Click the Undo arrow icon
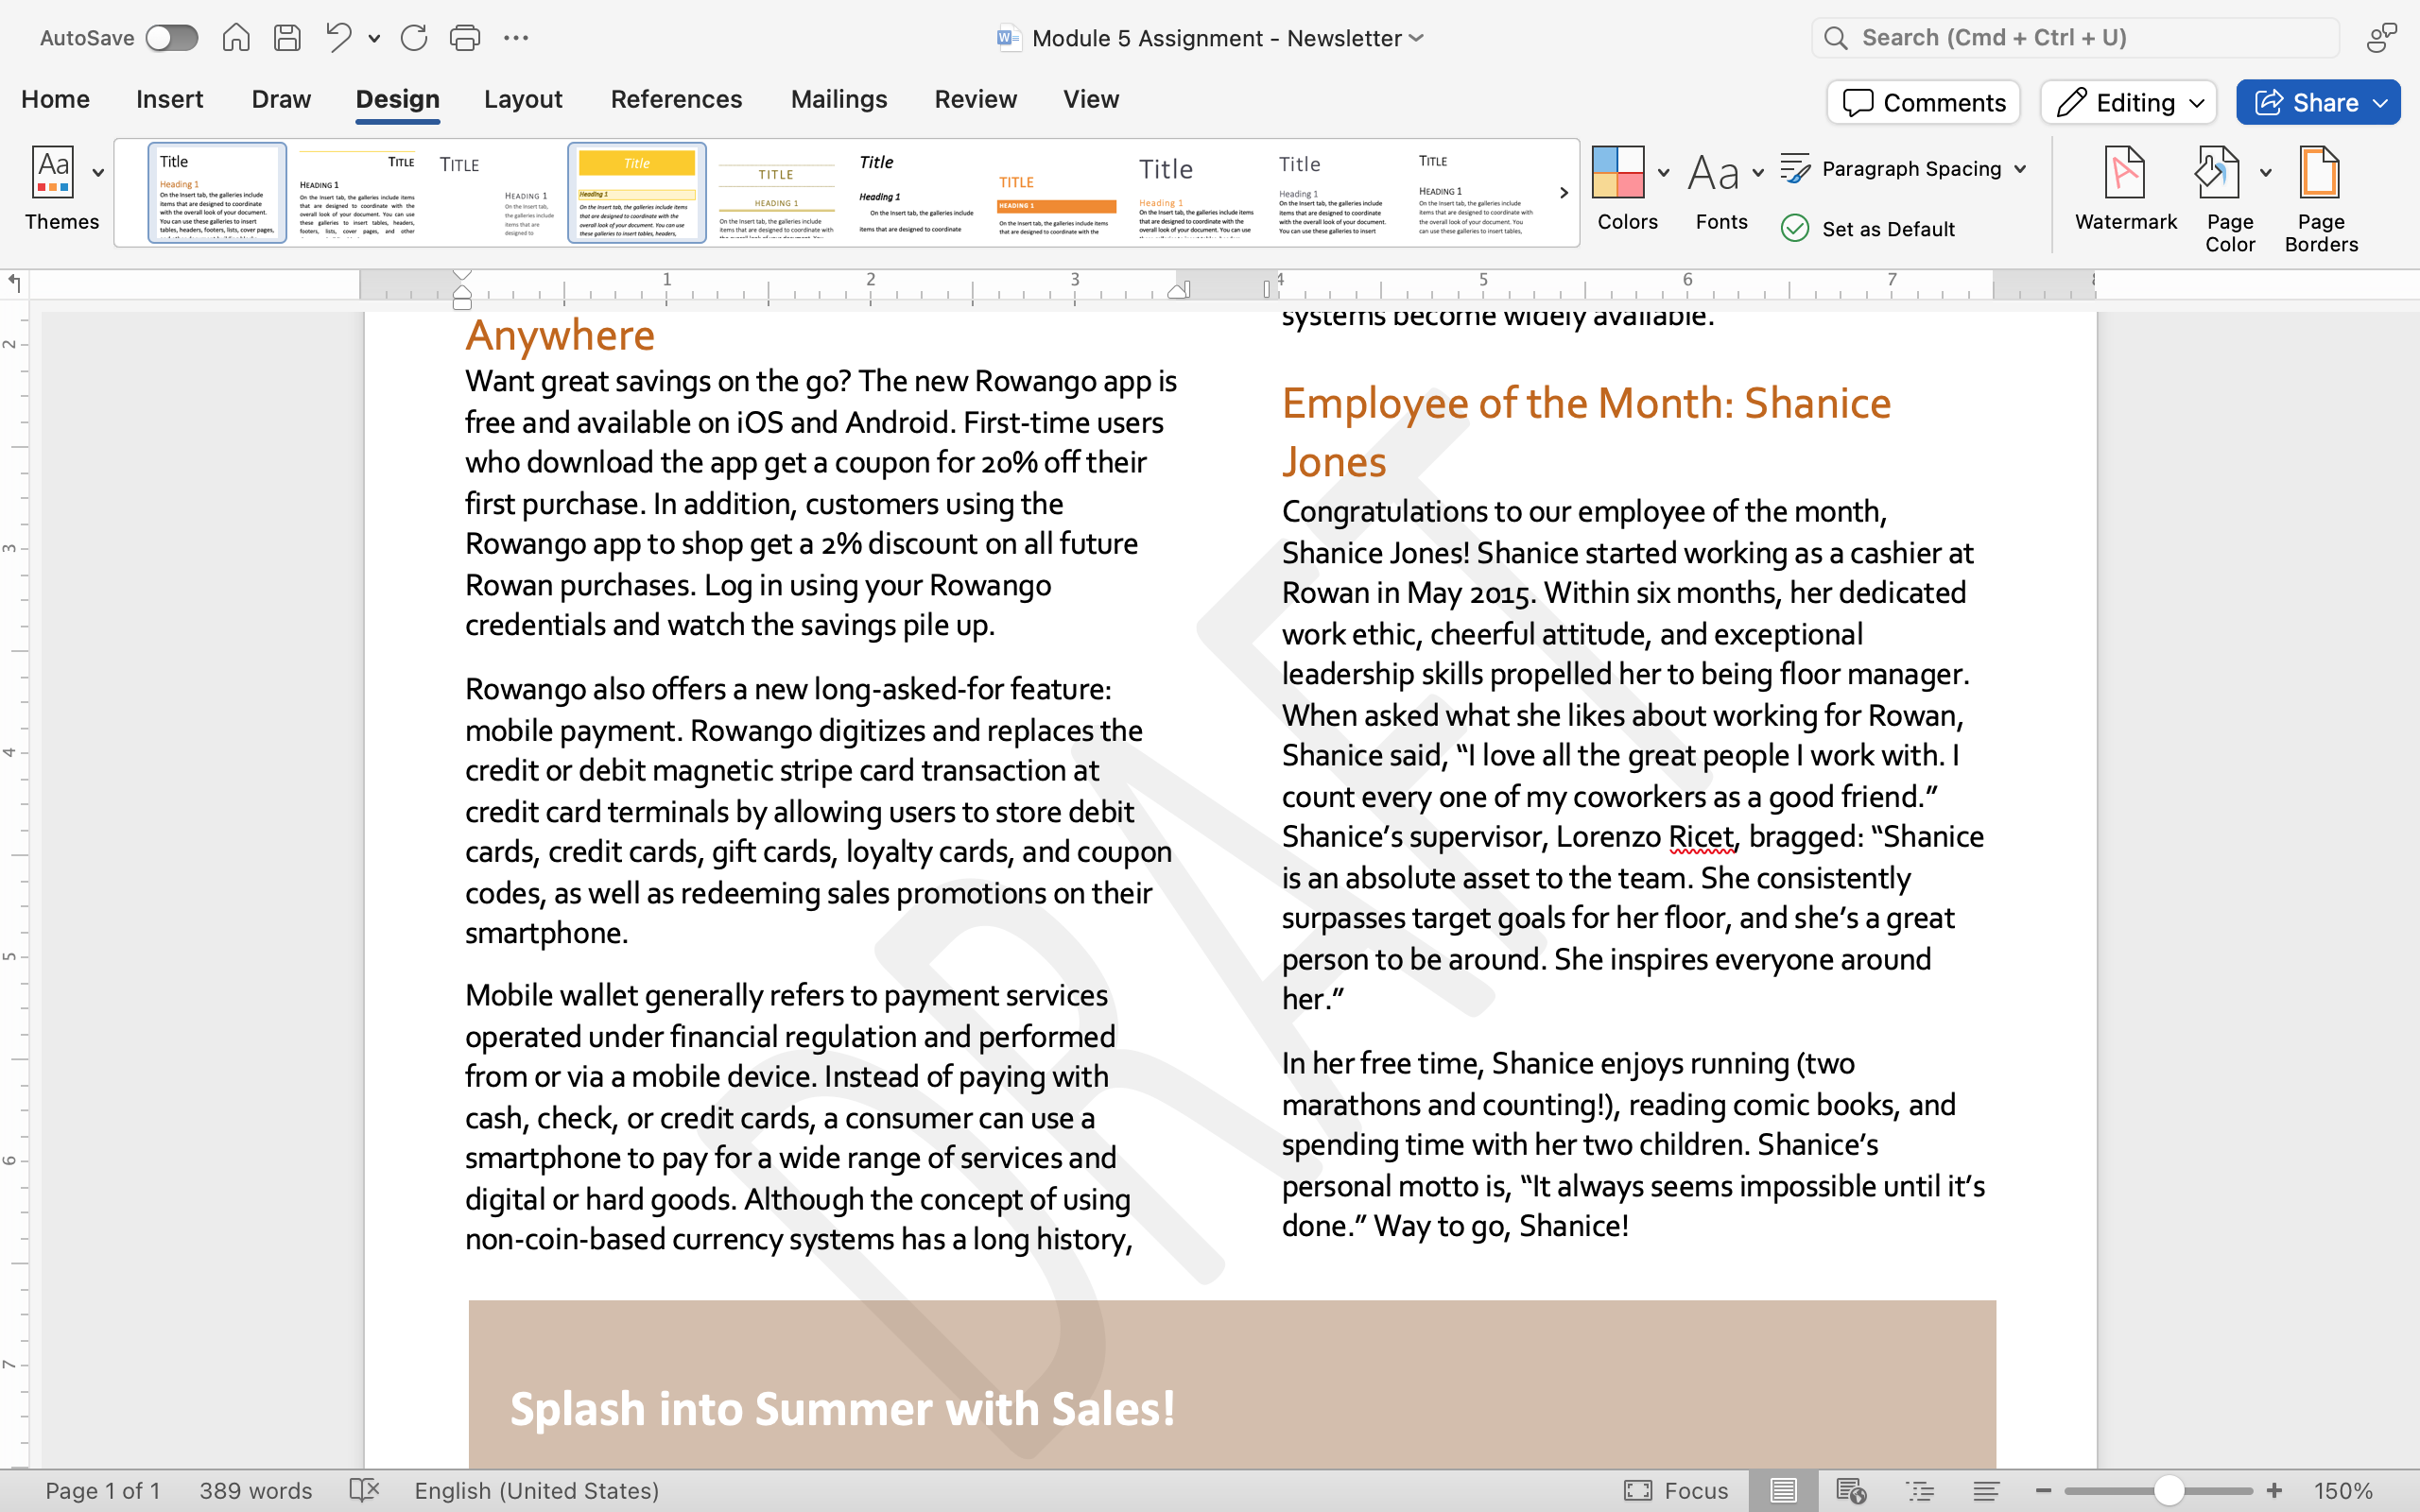Screen dimensions: 2420x1512 click(338, 38)
